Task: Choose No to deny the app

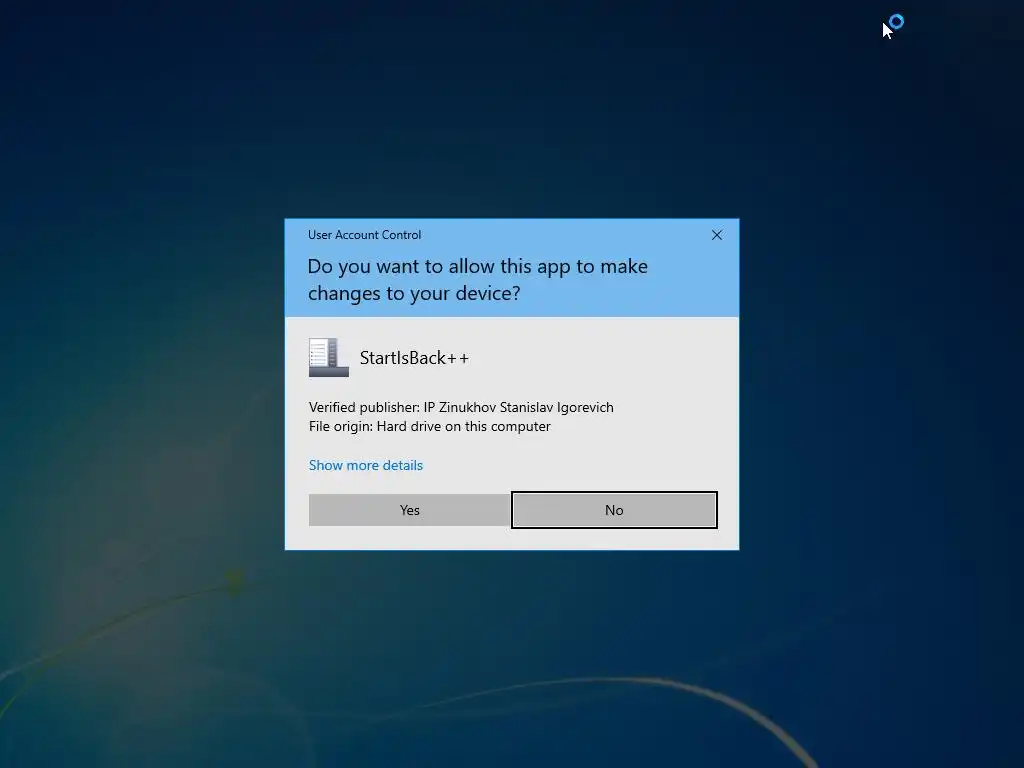Action: coord(614,510)
